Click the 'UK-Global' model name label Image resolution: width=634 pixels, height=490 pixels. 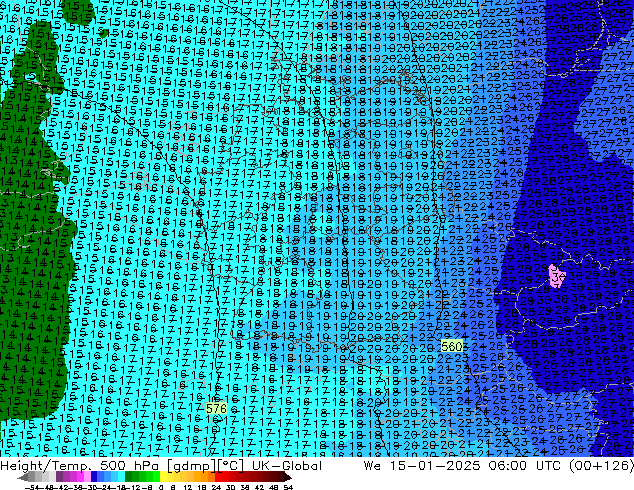[287, 466]
